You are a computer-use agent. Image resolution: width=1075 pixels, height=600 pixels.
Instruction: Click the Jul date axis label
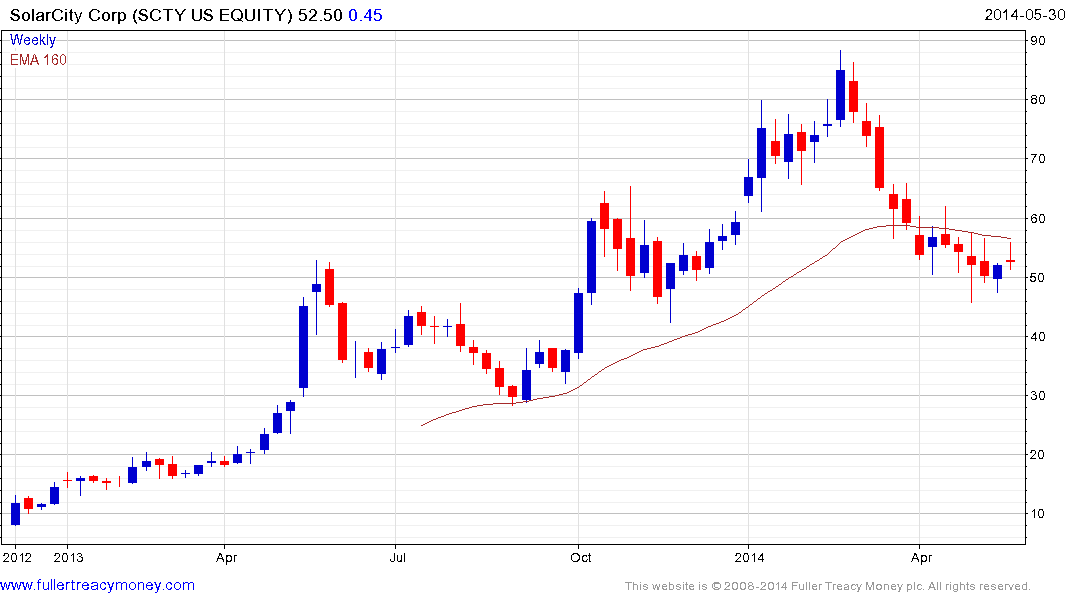coord(398,557)
